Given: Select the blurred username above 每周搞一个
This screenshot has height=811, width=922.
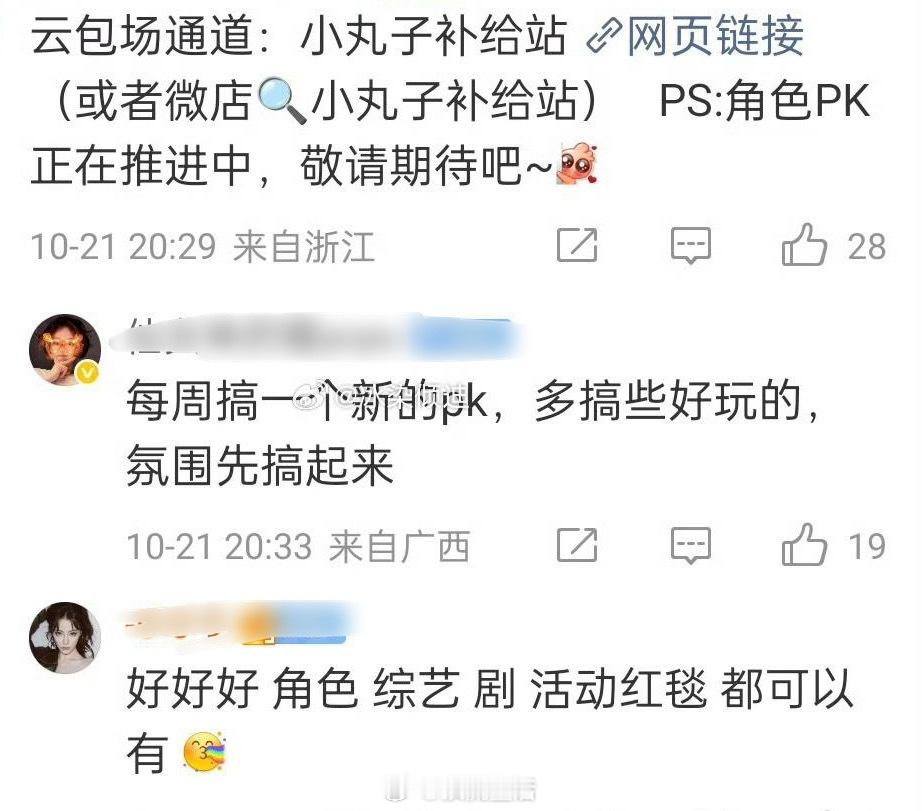Looking at the screenshot, I should pyautogui.click(x=320, y=335).
